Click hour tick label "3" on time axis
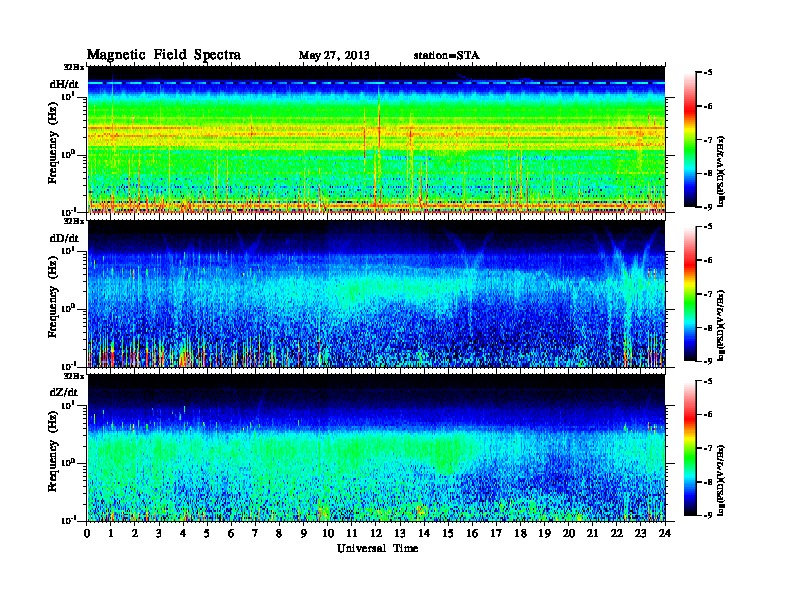The image size is (792, 612). click(159, 533)
